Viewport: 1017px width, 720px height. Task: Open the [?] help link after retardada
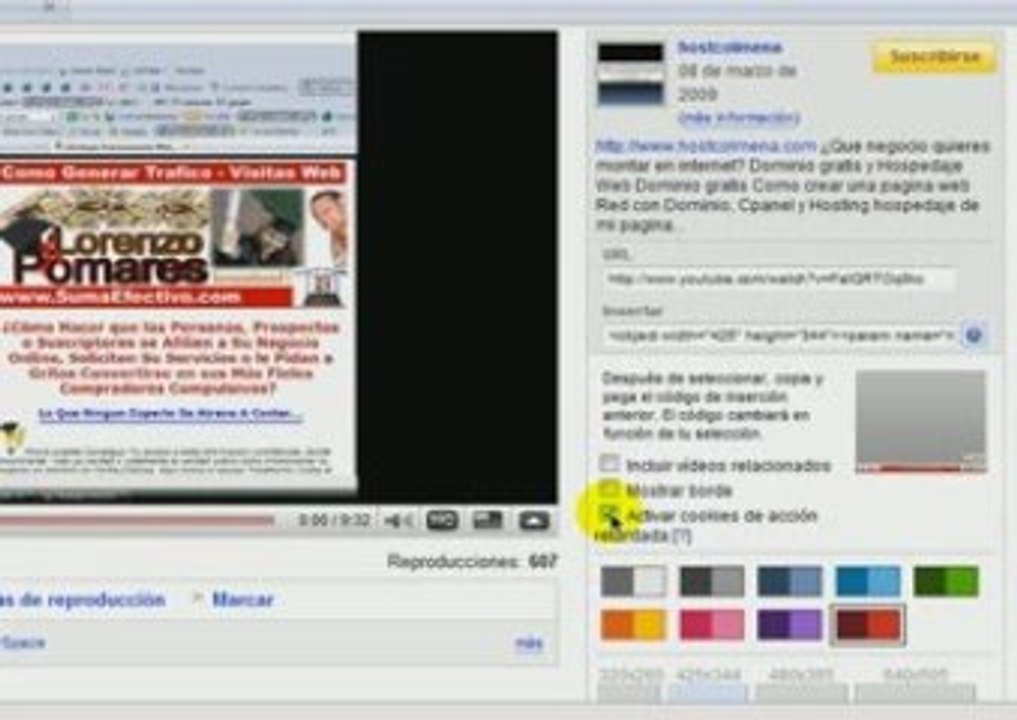(x=682, y=536)
